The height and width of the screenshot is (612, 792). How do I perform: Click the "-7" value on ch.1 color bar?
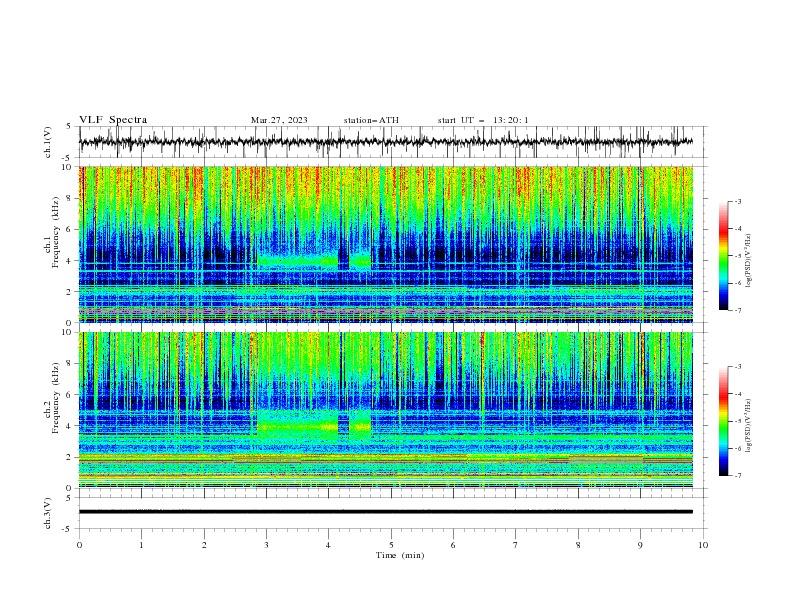click(737, 310)
